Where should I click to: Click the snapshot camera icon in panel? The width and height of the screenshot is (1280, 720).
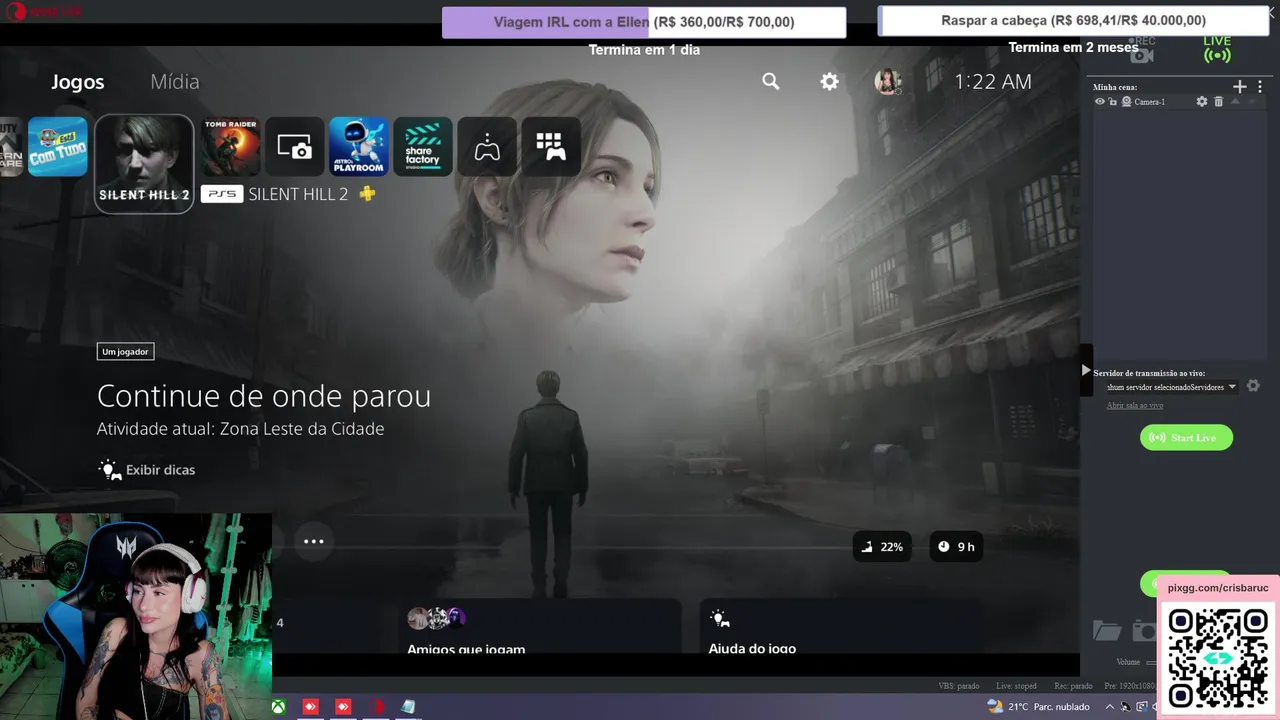(1144, 630)
